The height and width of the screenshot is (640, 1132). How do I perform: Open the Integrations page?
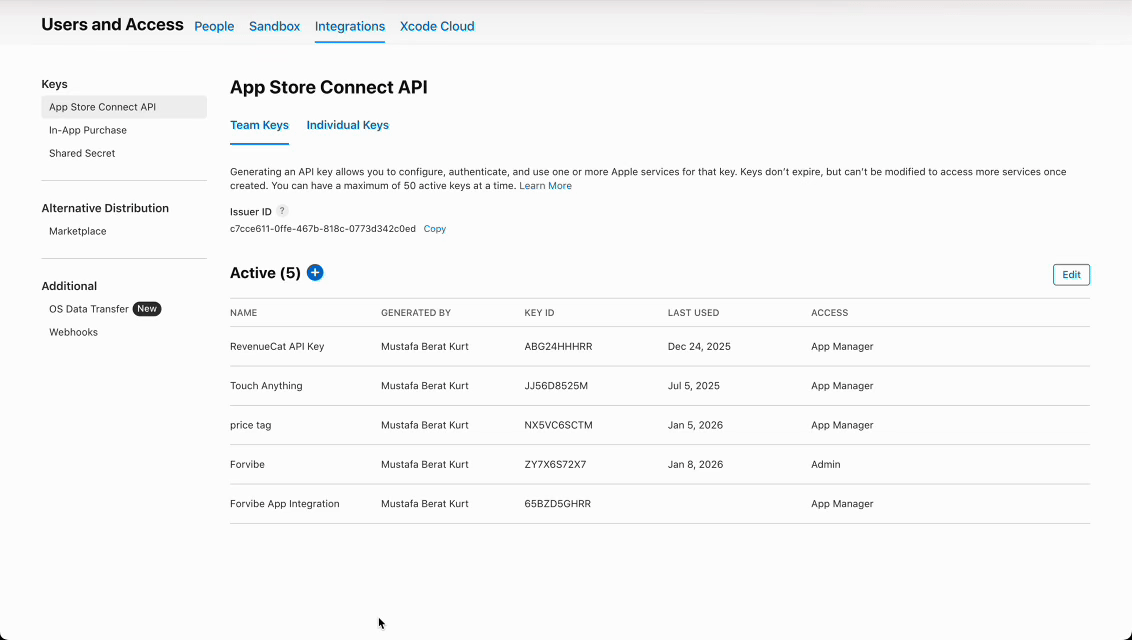pos(350,26)
